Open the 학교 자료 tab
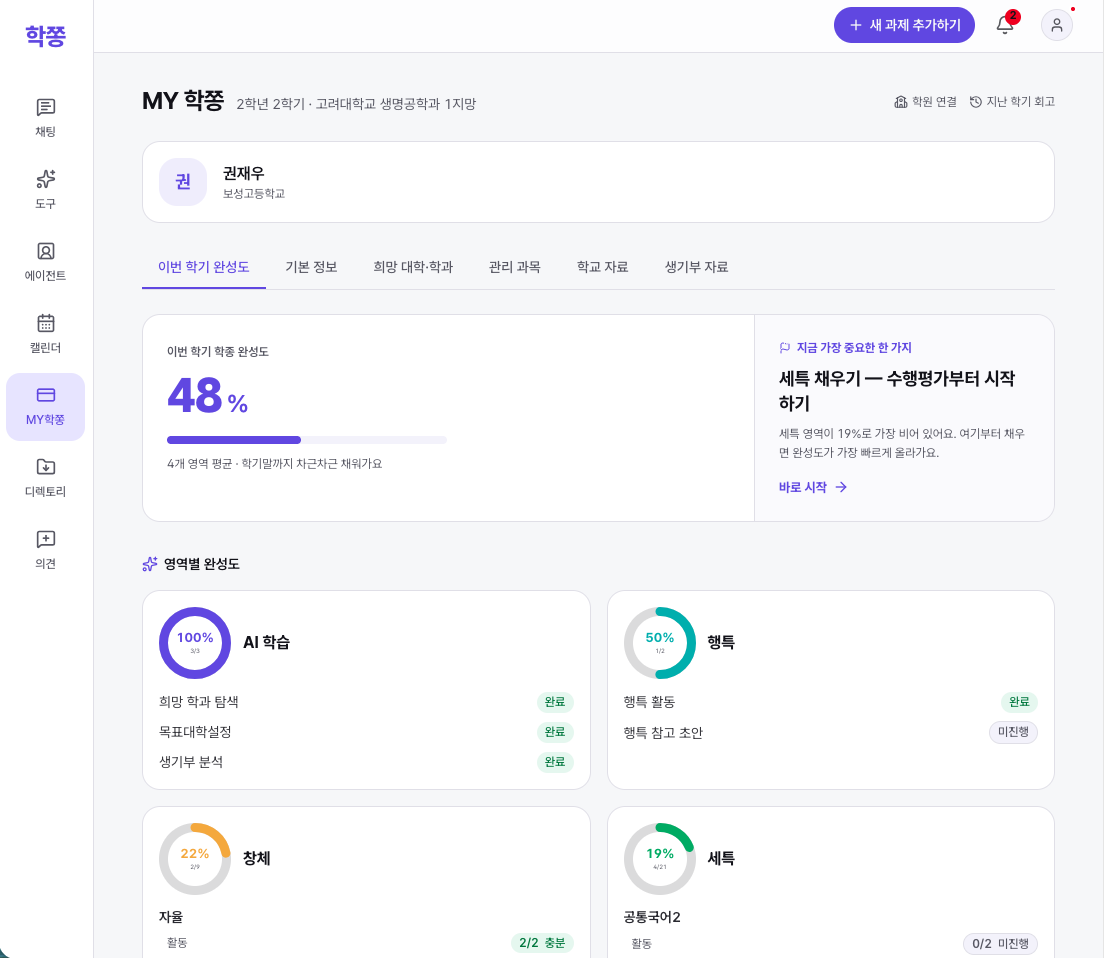 point(603,267)
